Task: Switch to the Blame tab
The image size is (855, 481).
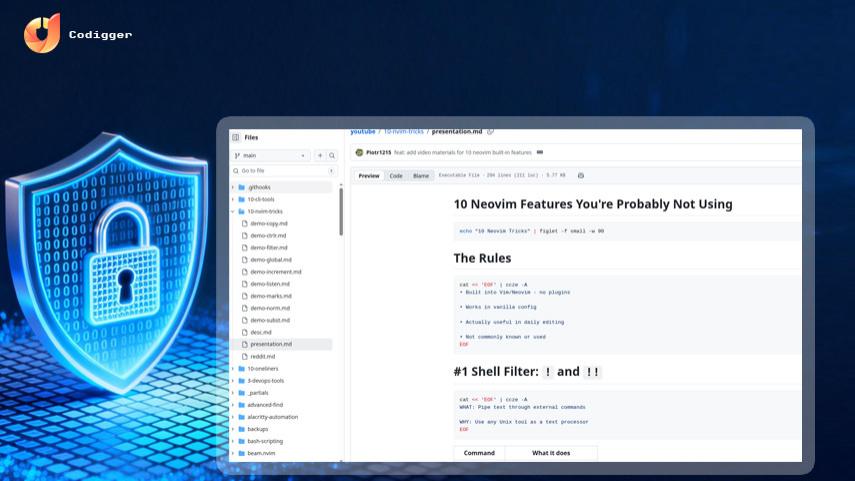Action: (x=421, y=176)
